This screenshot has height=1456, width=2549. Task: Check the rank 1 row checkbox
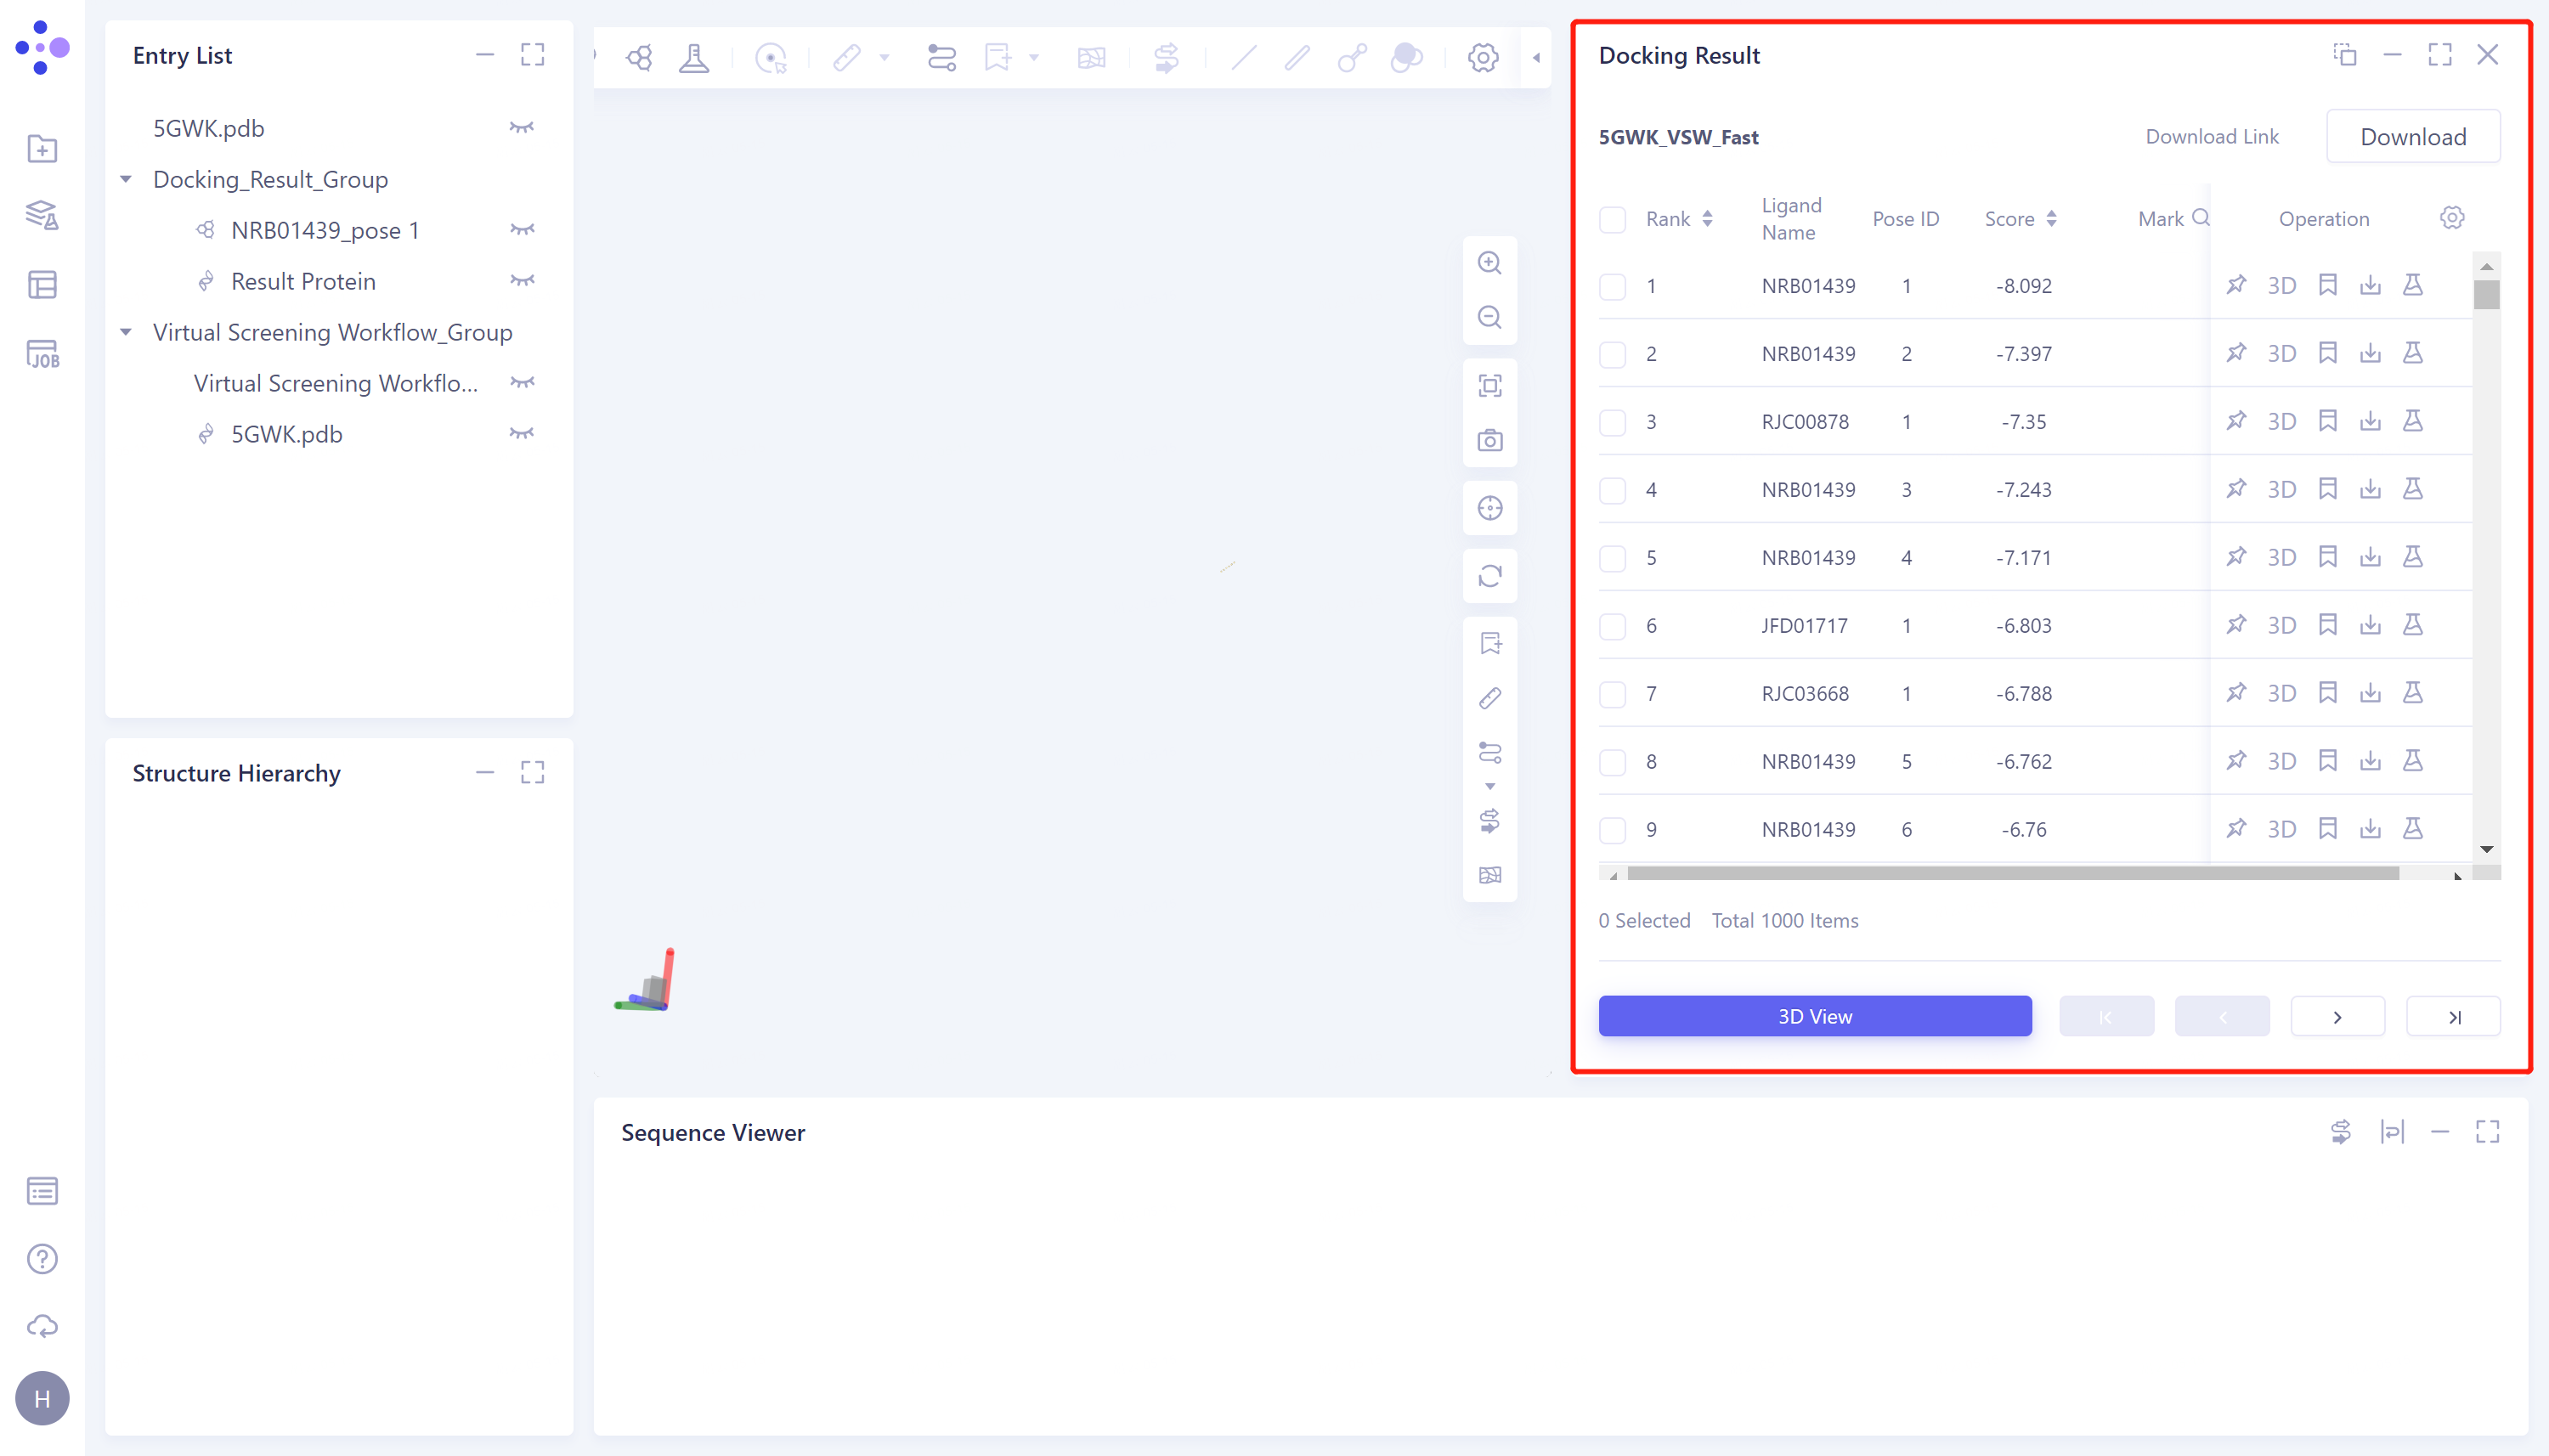coord(1612,286)
